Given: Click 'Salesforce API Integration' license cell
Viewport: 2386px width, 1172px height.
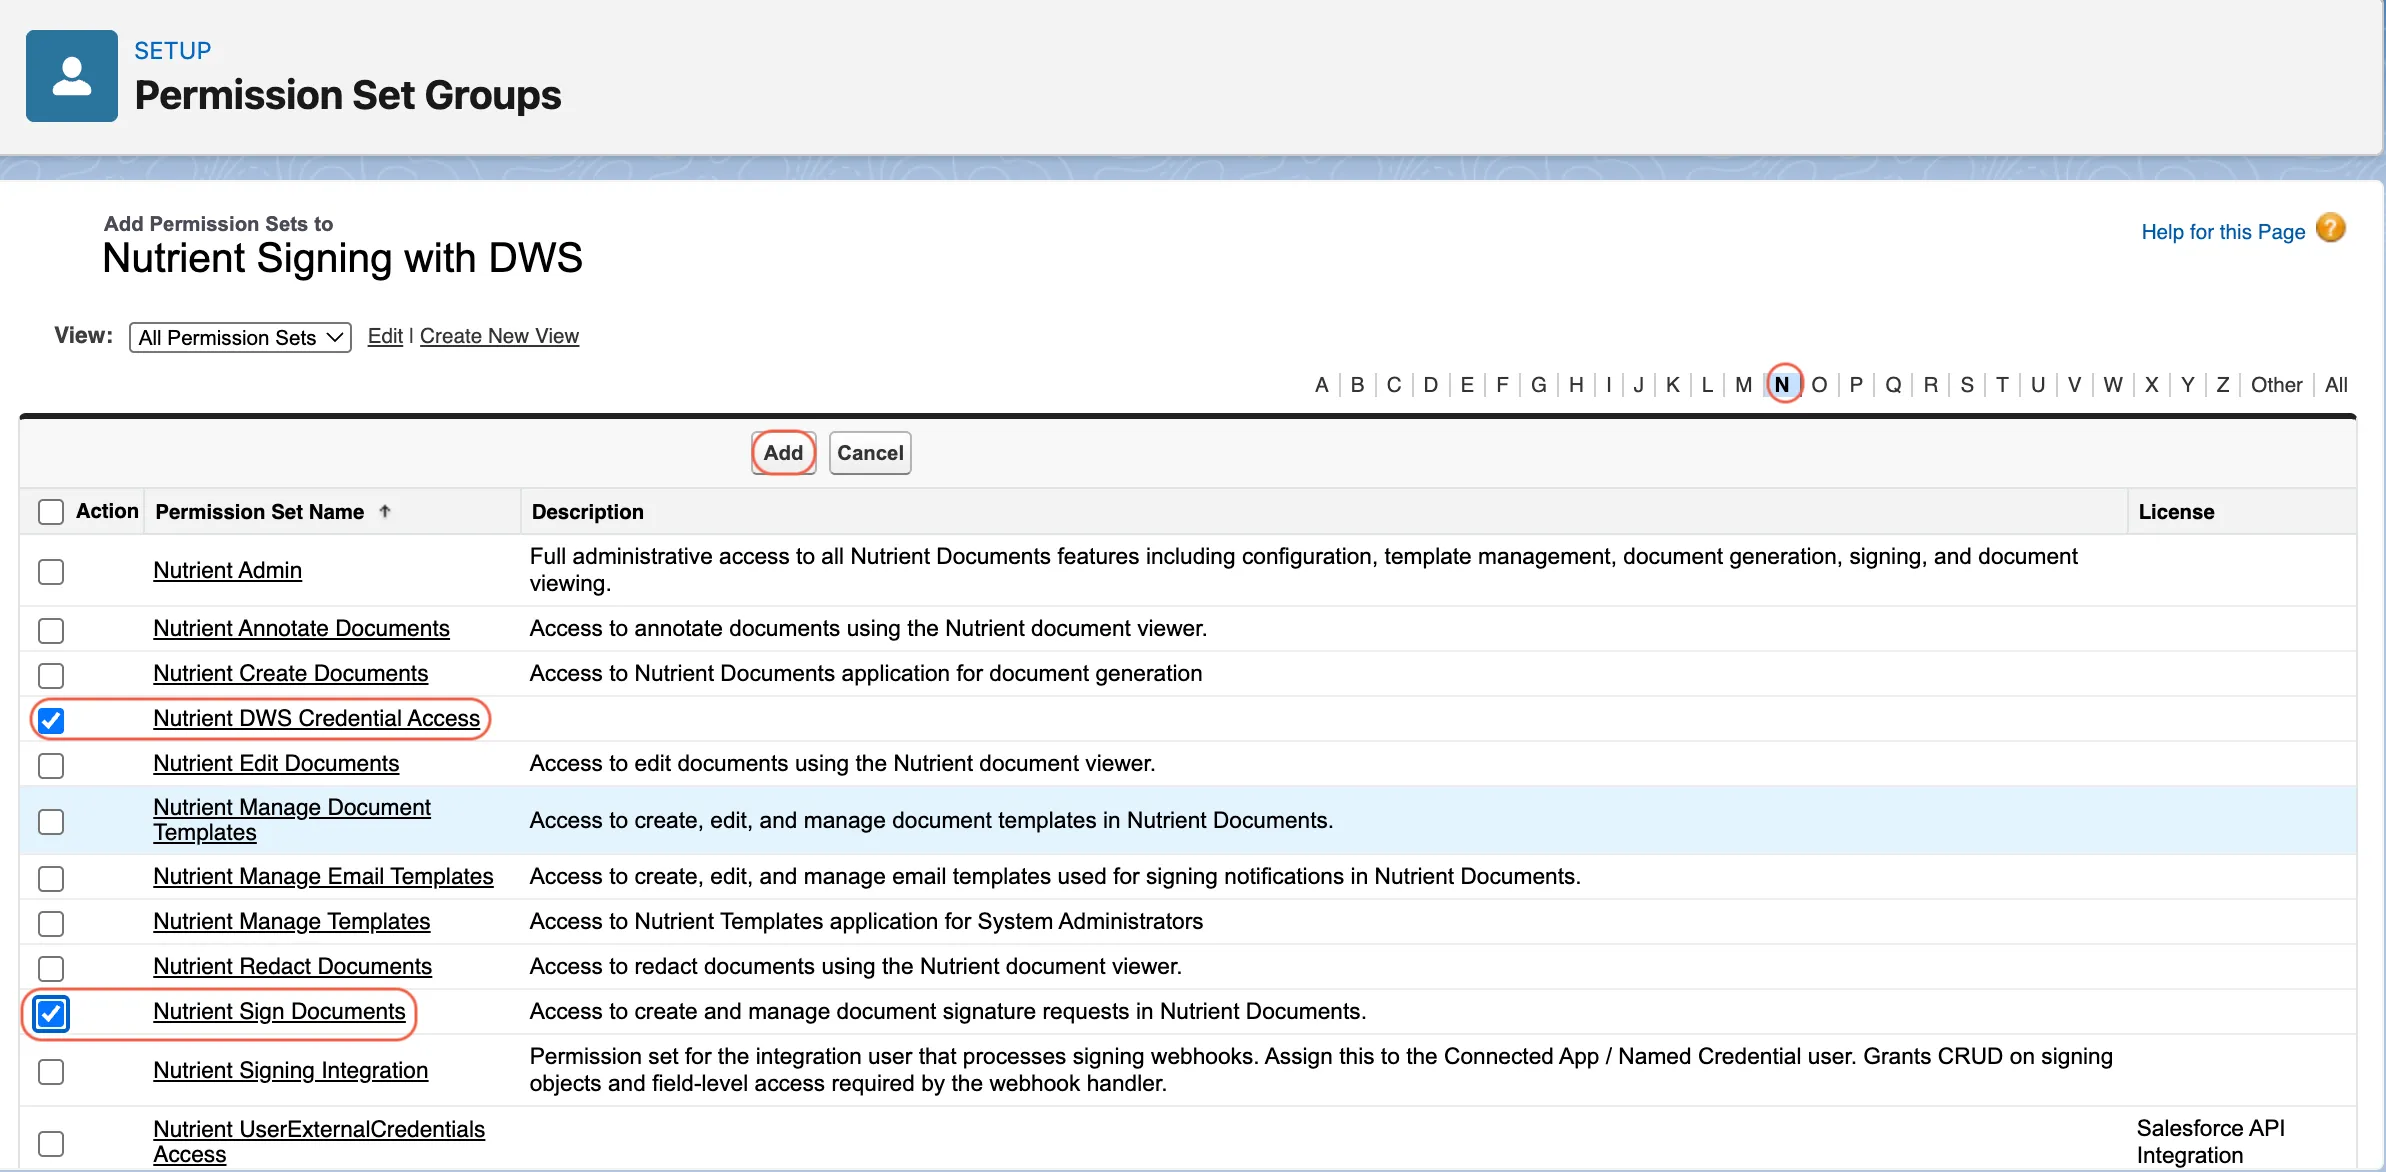Looking at the screenshot, I should (2211, 1141).
